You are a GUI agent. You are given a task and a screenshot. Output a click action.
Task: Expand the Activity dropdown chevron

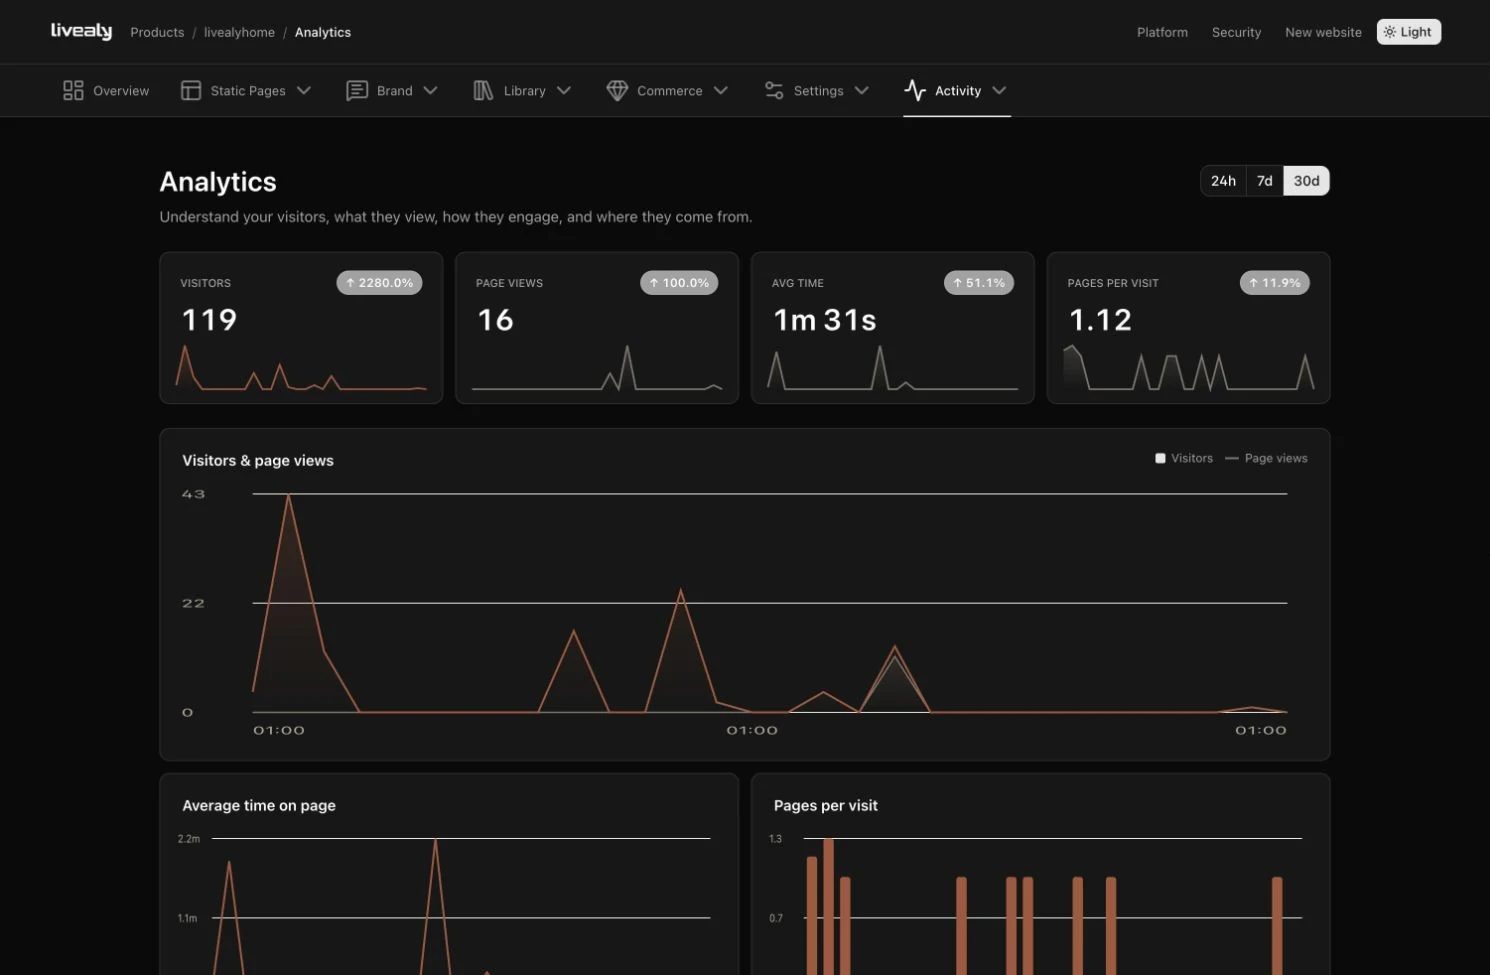tap(999, 91)
